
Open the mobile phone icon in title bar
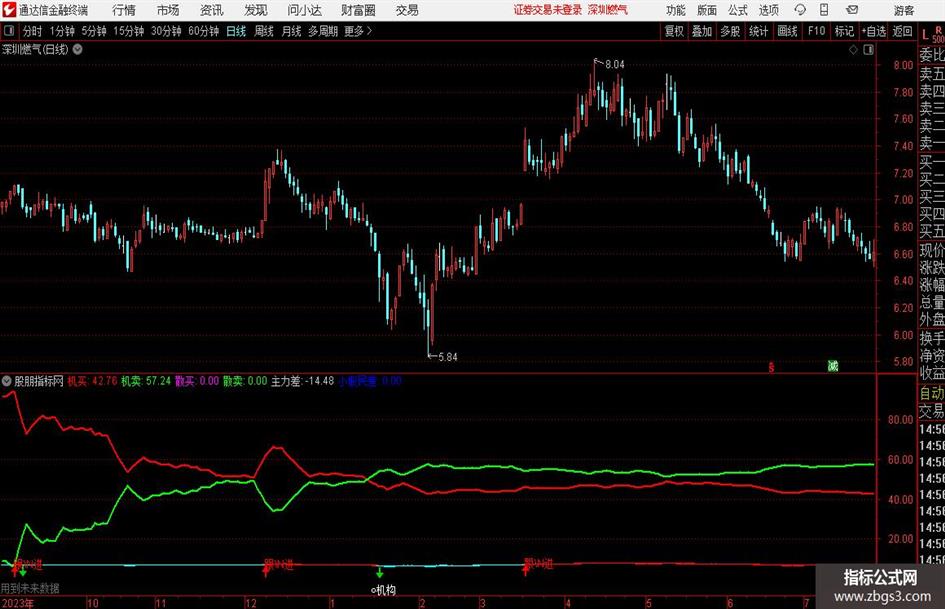pyautogui.click(x=824, y=10)
